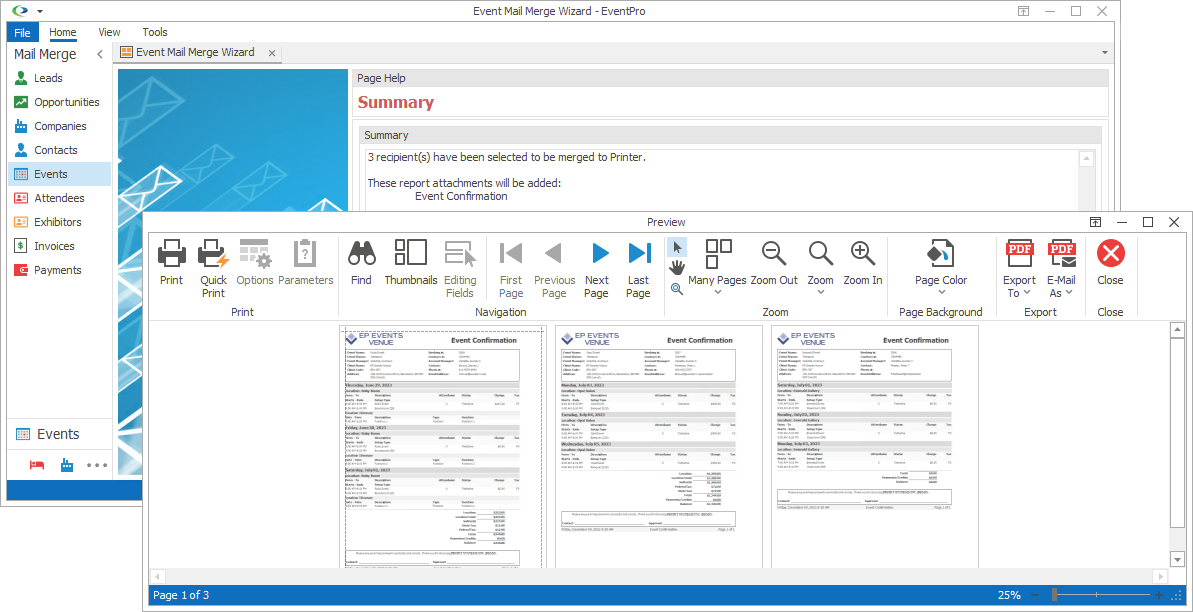Click preview horizontal scrollbar right arrow
This screenshot has width=1193, height=612.
[x=1160, y=576]
